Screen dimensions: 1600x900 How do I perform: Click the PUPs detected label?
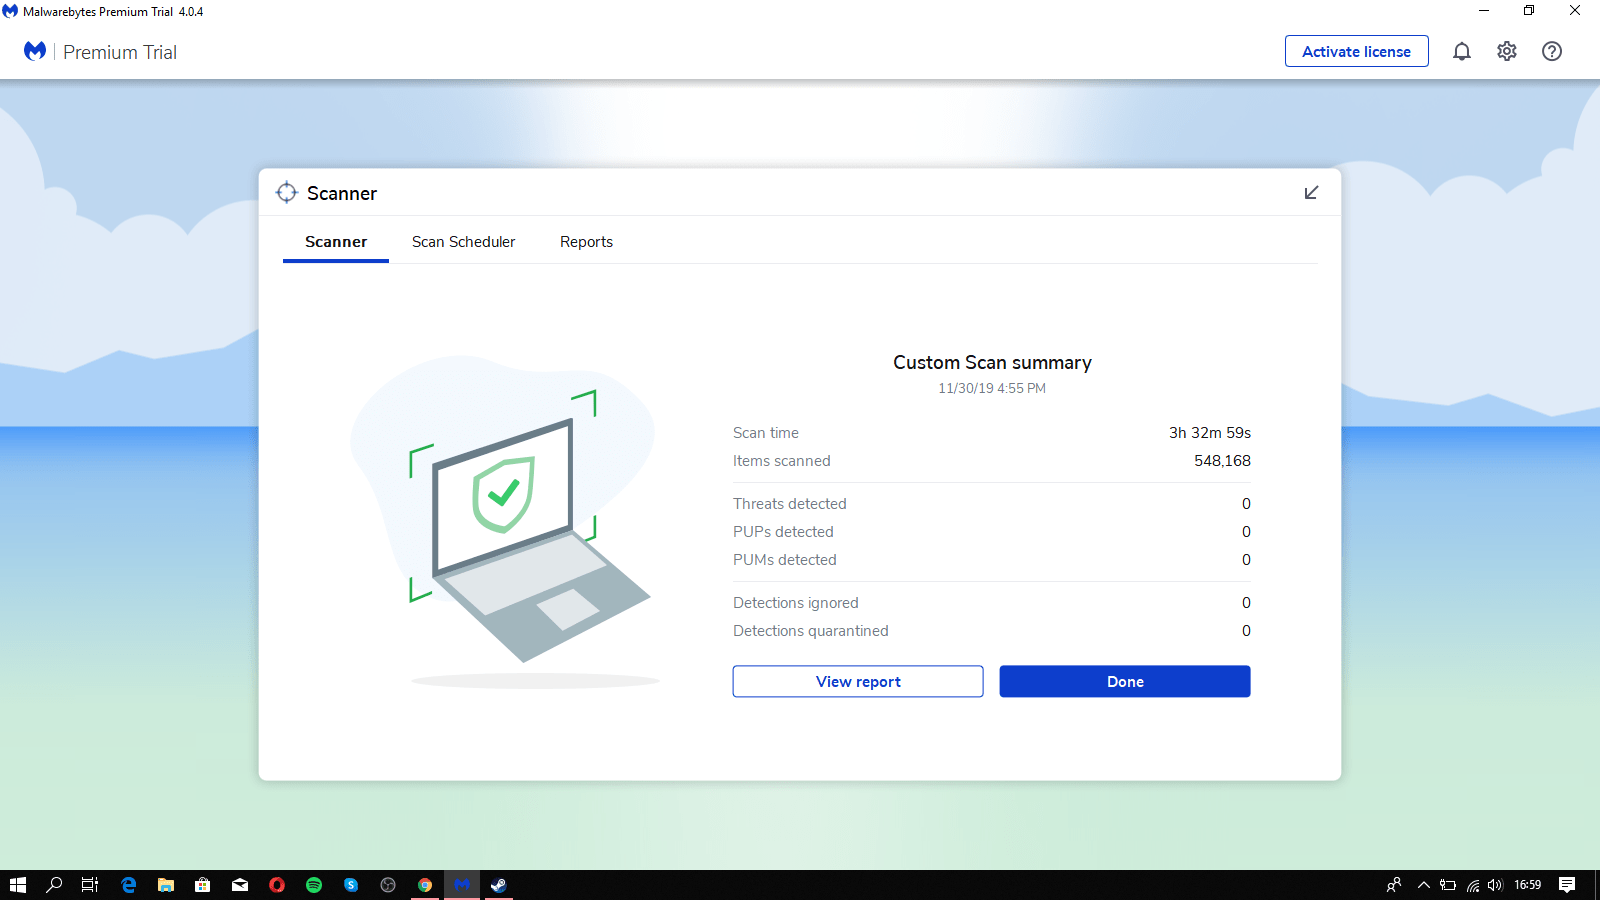point(783,532)
